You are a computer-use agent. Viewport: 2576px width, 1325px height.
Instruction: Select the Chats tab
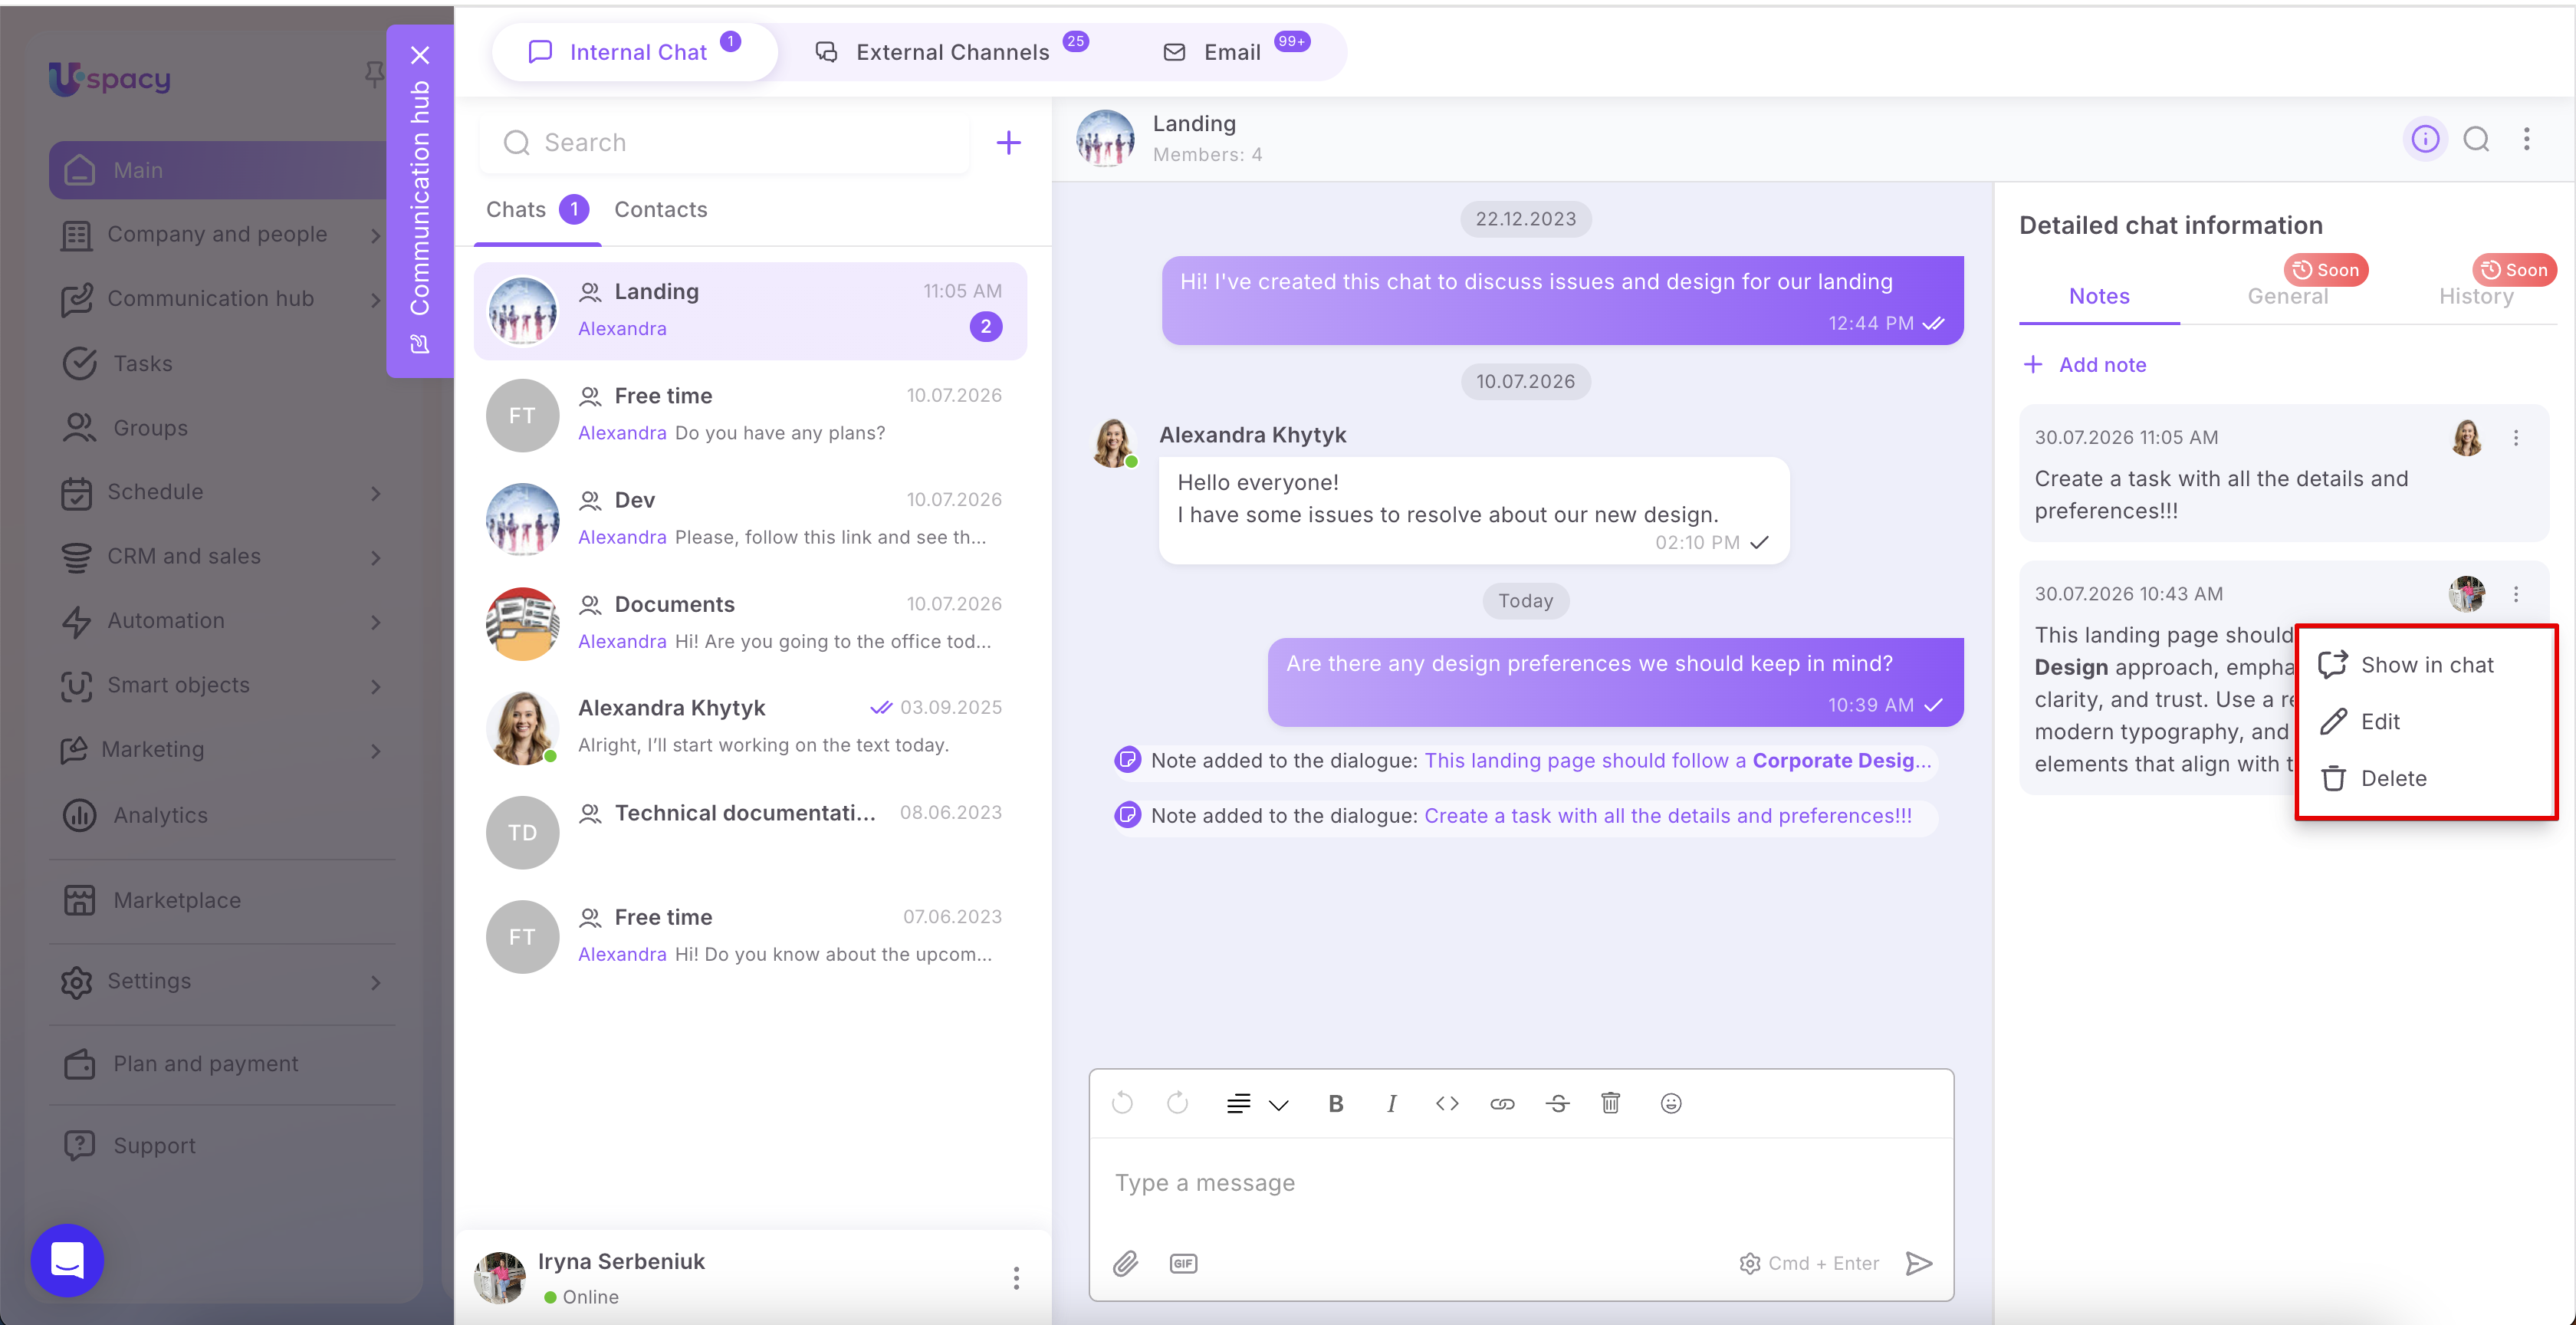(537, 209)
